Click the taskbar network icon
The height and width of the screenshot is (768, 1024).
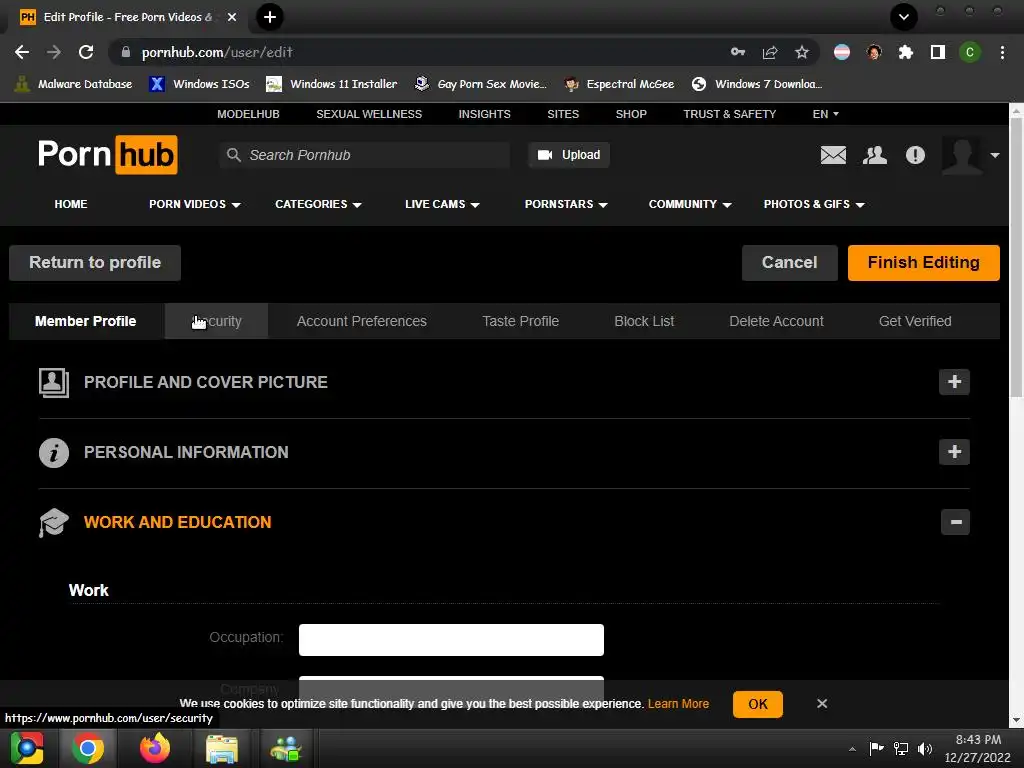901,748
